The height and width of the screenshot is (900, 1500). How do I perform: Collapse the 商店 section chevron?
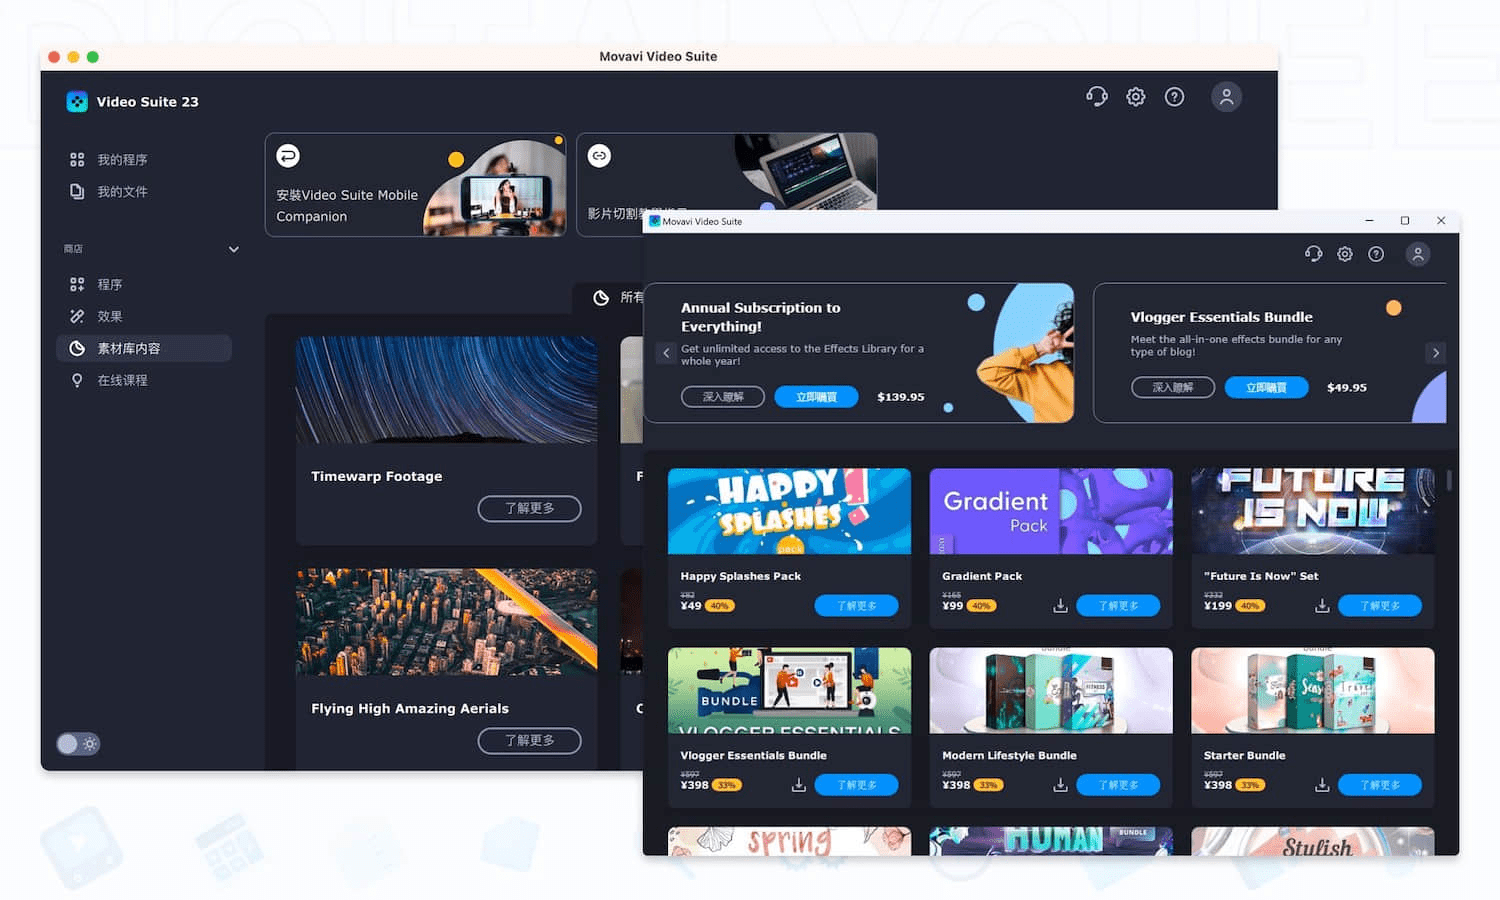(233, 249)
